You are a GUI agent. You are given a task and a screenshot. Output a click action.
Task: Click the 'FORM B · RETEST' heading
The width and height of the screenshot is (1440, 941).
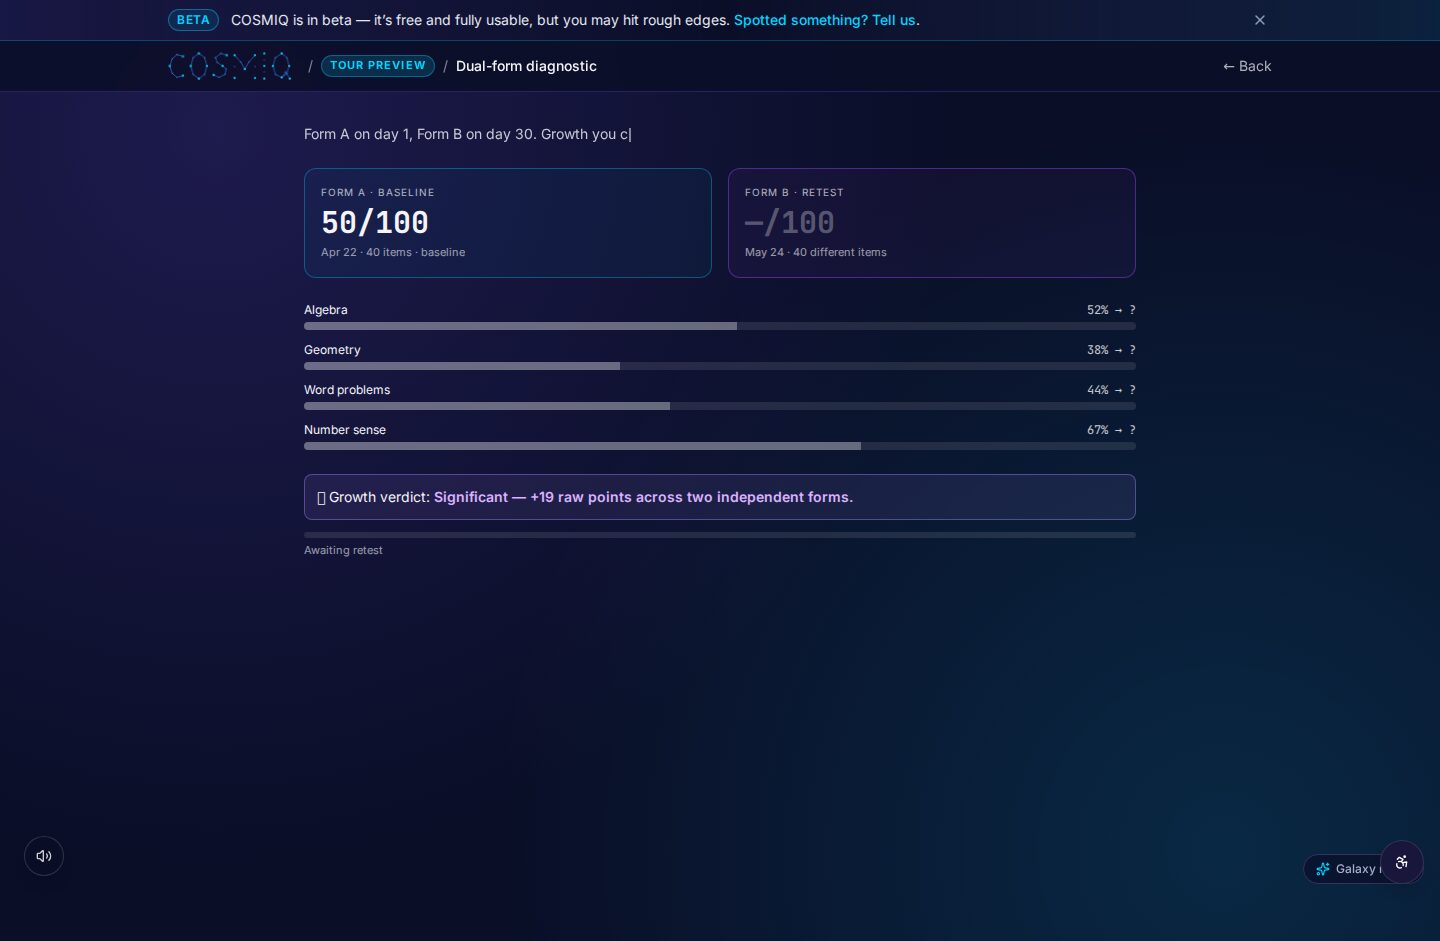pos(794,192)
